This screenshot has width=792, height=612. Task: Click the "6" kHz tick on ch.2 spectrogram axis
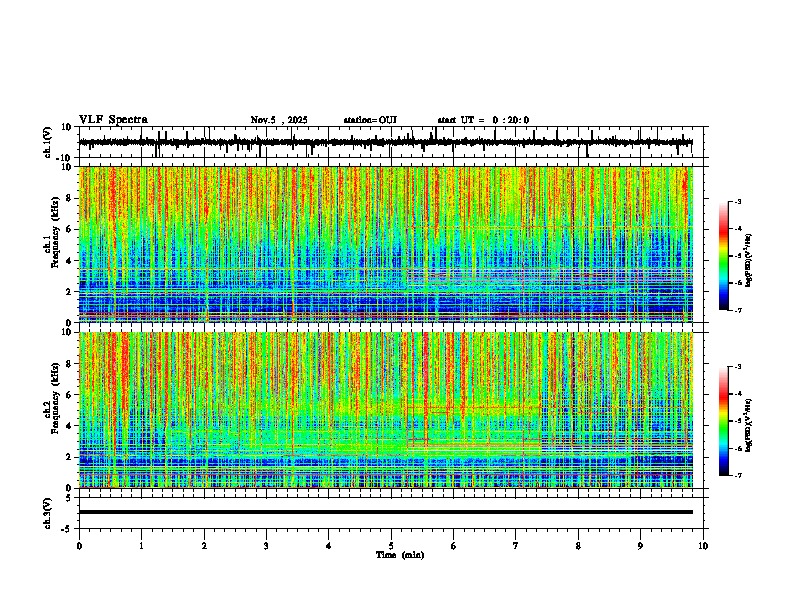70,395
